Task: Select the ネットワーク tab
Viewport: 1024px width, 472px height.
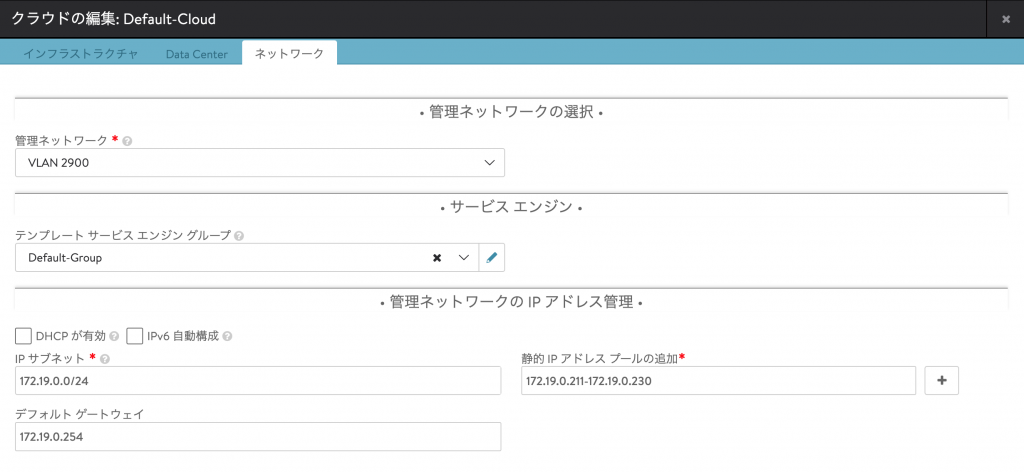Action: 289,53
